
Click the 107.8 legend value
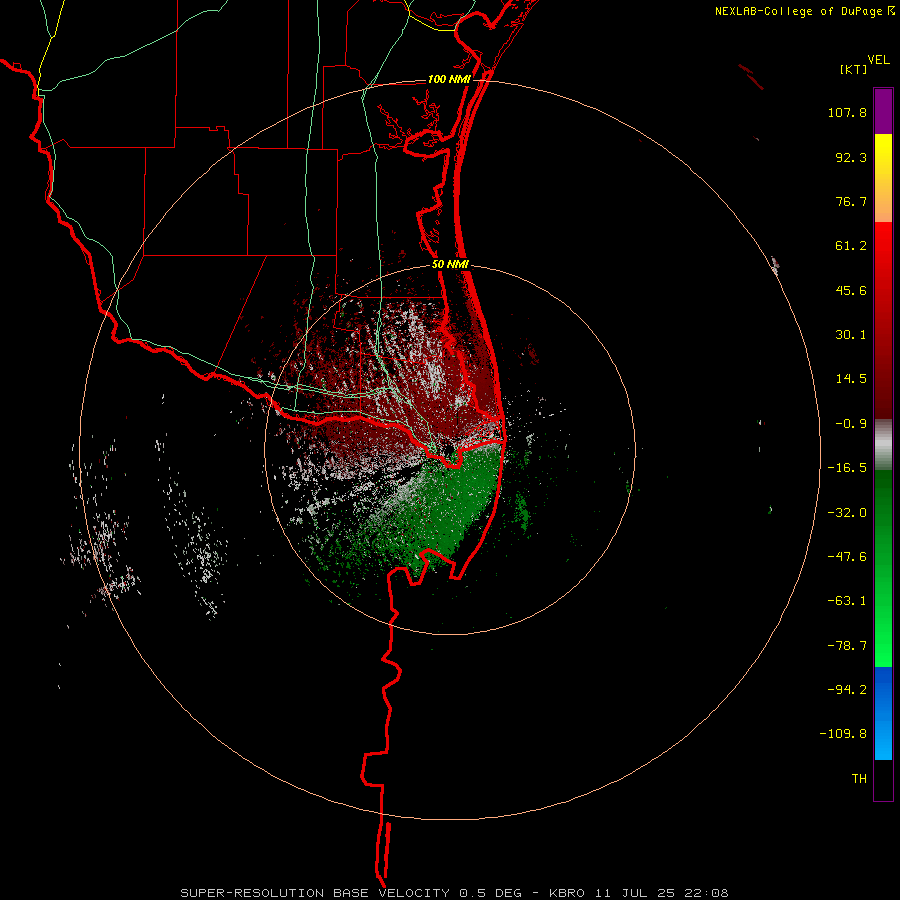tap(847, 112)
